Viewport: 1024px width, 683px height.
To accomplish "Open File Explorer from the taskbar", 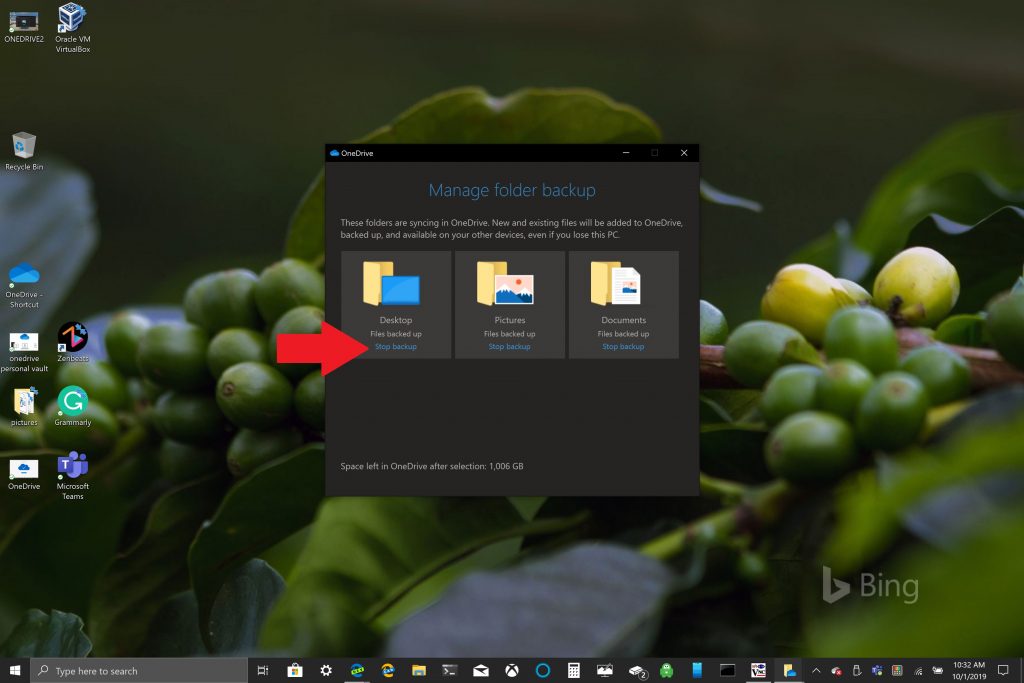I will coord(419,671).
